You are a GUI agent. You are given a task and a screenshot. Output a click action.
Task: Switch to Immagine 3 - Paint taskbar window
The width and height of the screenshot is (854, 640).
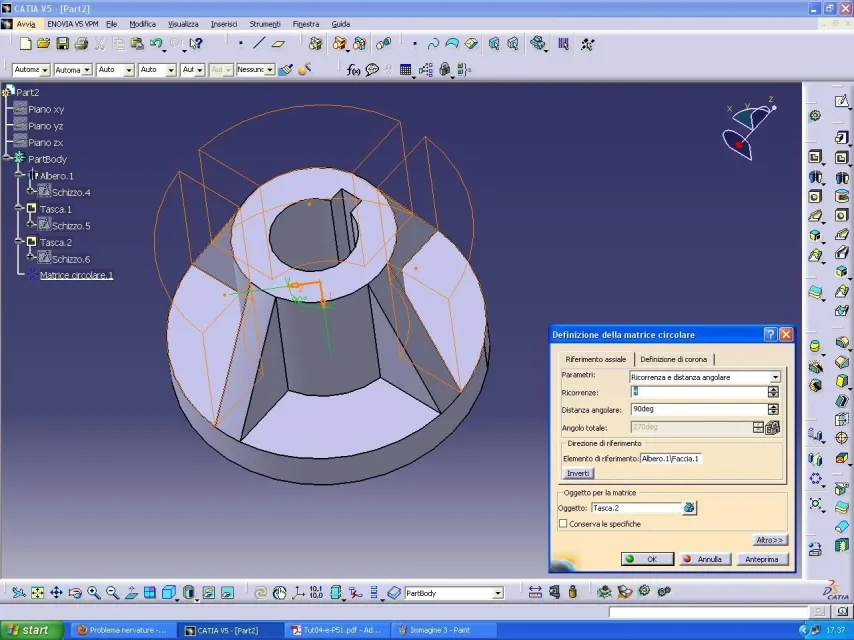click(442, 630)
